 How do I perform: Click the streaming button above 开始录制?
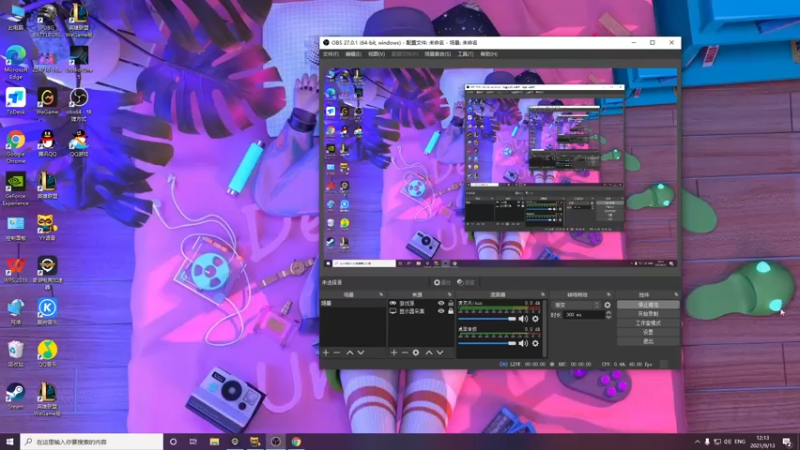point(648,305)
